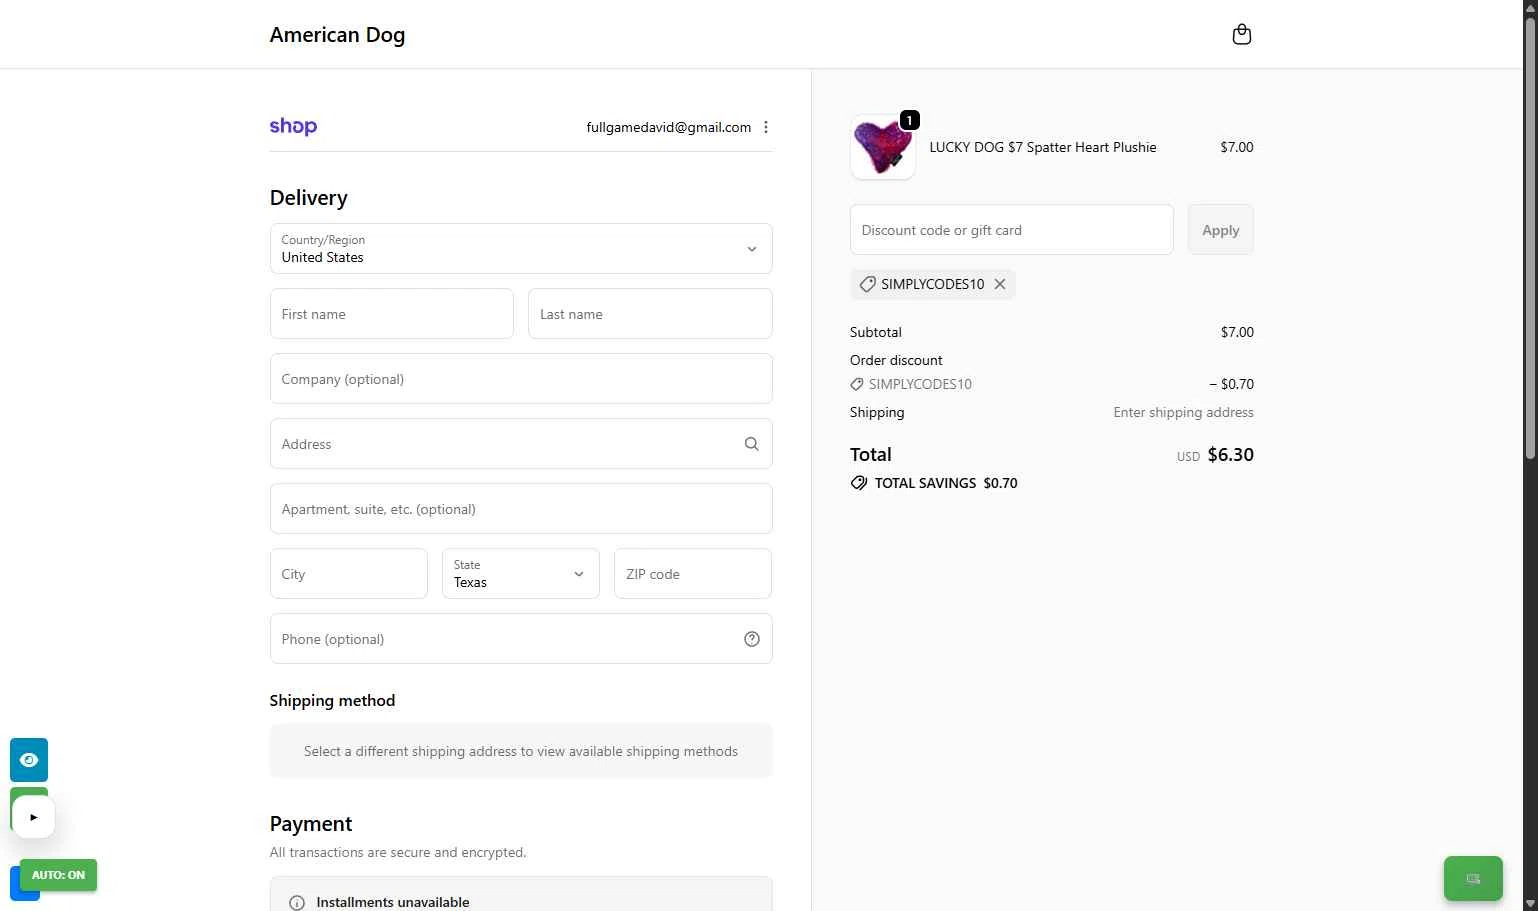
Task: Click the shipping methods notice box
Action: [521, 751]
